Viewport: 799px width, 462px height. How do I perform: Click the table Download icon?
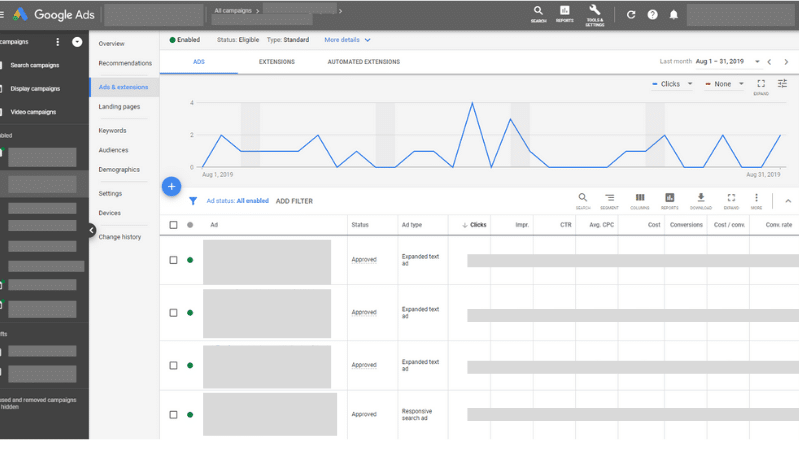click(x=701, y=201)
